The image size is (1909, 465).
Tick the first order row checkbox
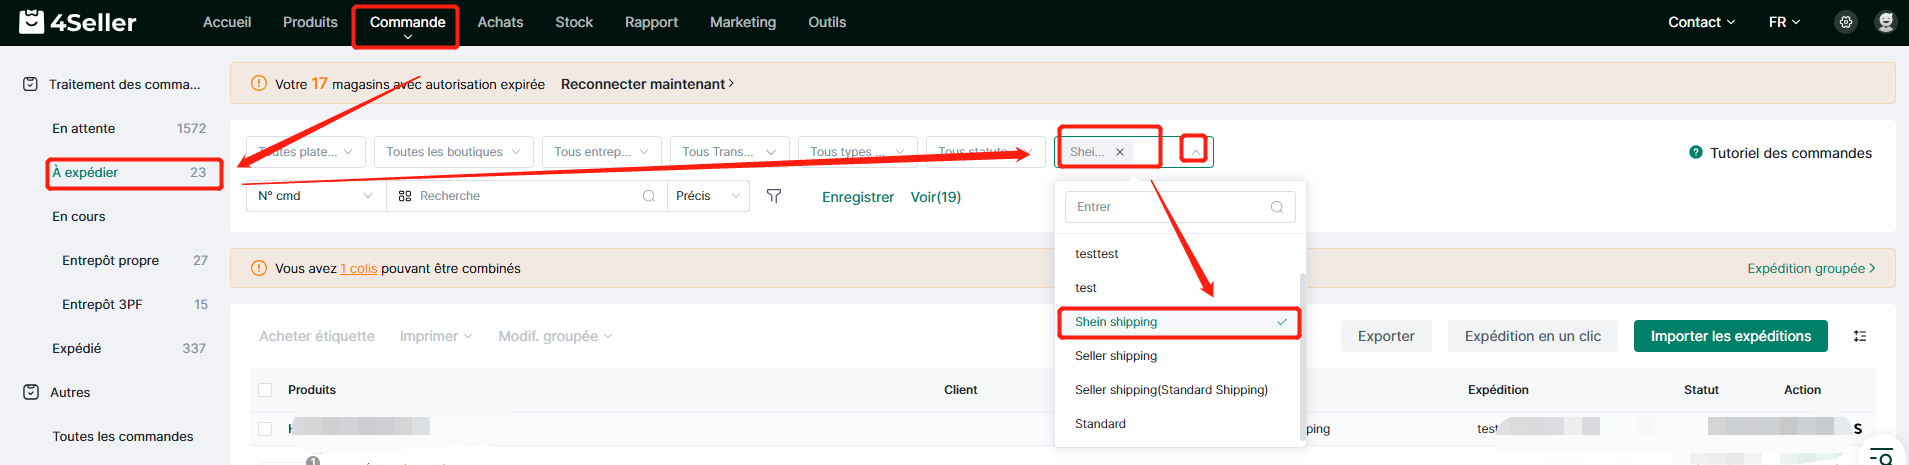[265, 428]
